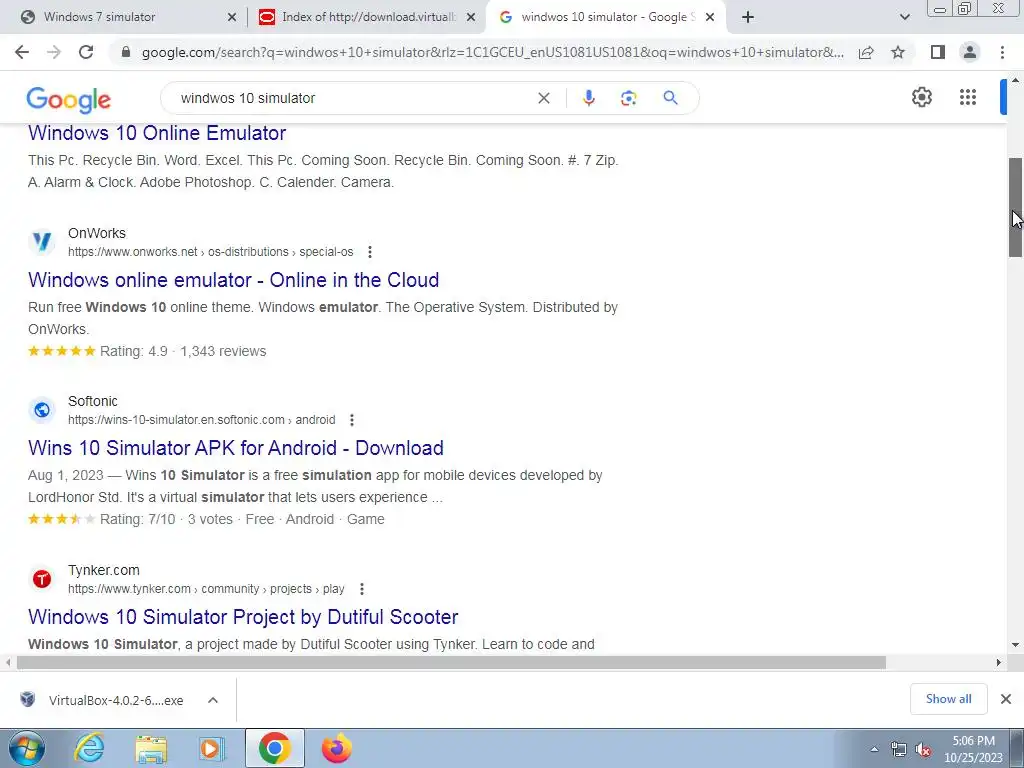Screen dimensions: 1024x768
Task: Open Windows Explorer folder from taskbar
Action: (151, 748)
